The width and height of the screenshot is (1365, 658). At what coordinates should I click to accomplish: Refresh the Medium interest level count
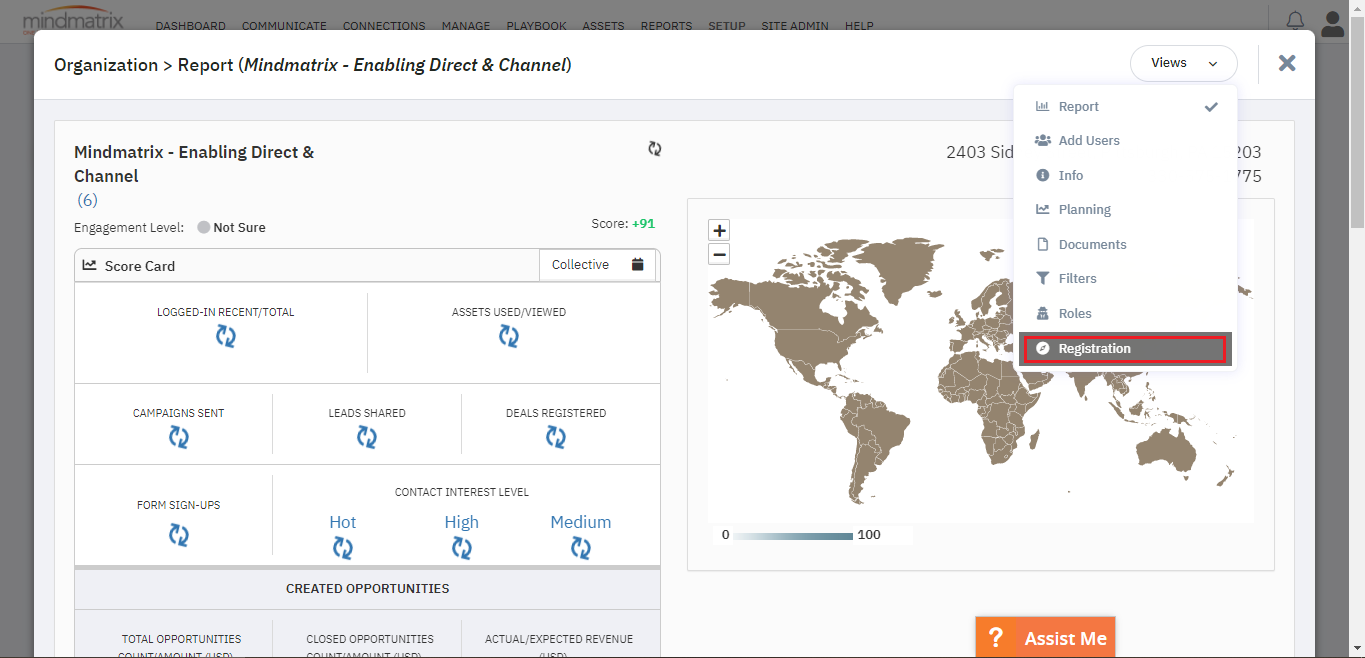581,548
